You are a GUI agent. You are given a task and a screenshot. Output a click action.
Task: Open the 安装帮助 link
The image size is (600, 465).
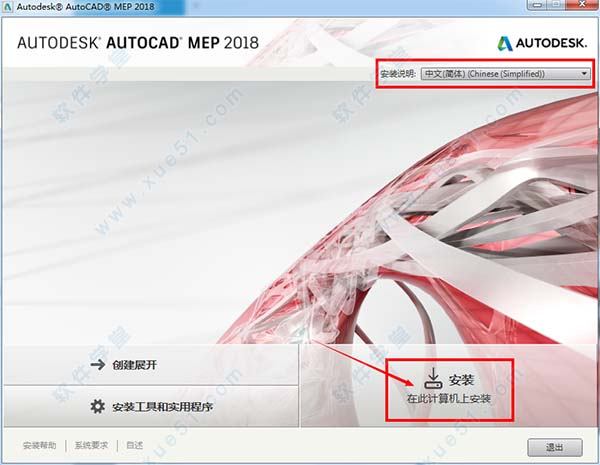[39, 445]
